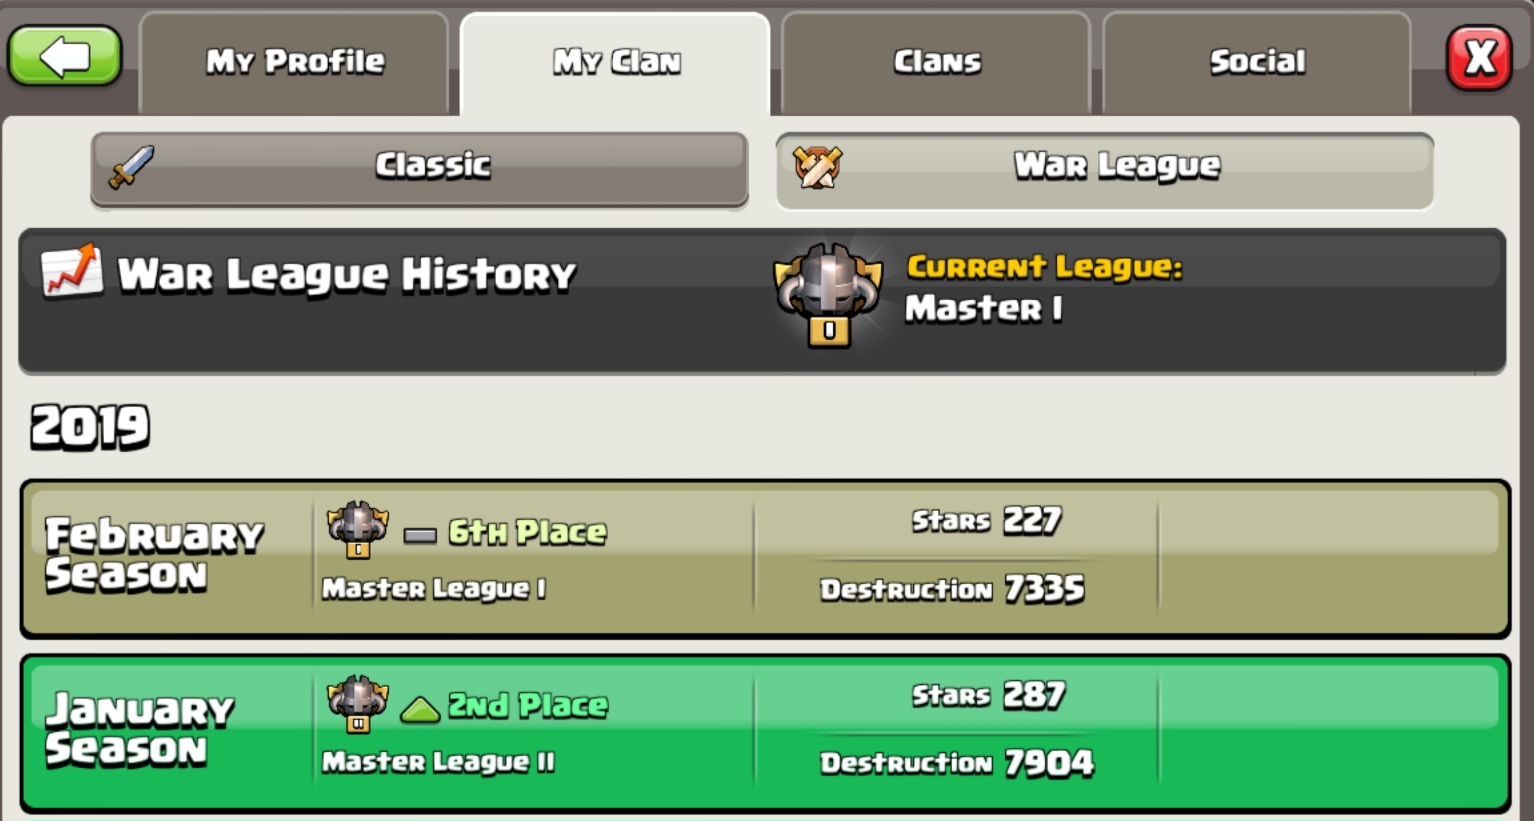Click the sword icon on Classic
The width and height of the screenshot is (1534, 821).
tap(131, 167)
